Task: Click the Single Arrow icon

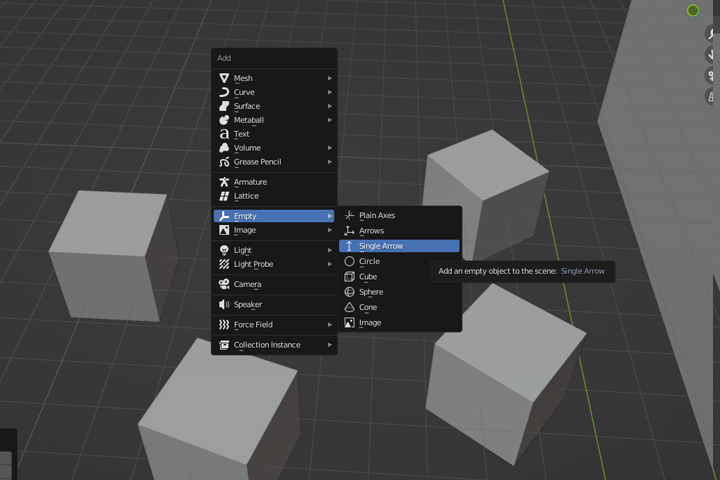Action: [349, 246]
